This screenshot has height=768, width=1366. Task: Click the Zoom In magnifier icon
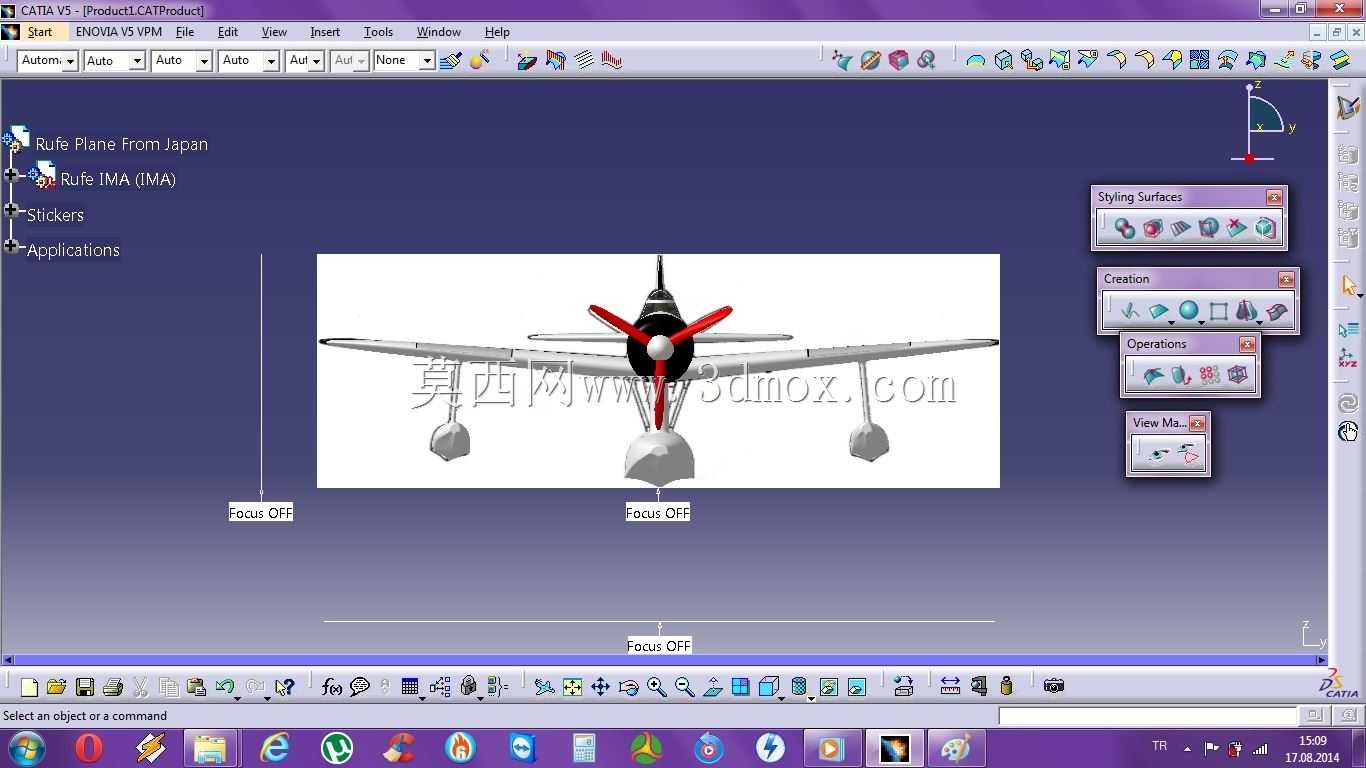[656, 687]
